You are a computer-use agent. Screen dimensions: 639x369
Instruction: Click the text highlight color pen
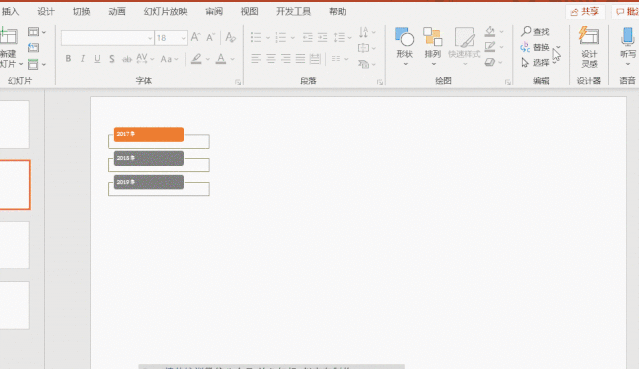coord(196,59)
